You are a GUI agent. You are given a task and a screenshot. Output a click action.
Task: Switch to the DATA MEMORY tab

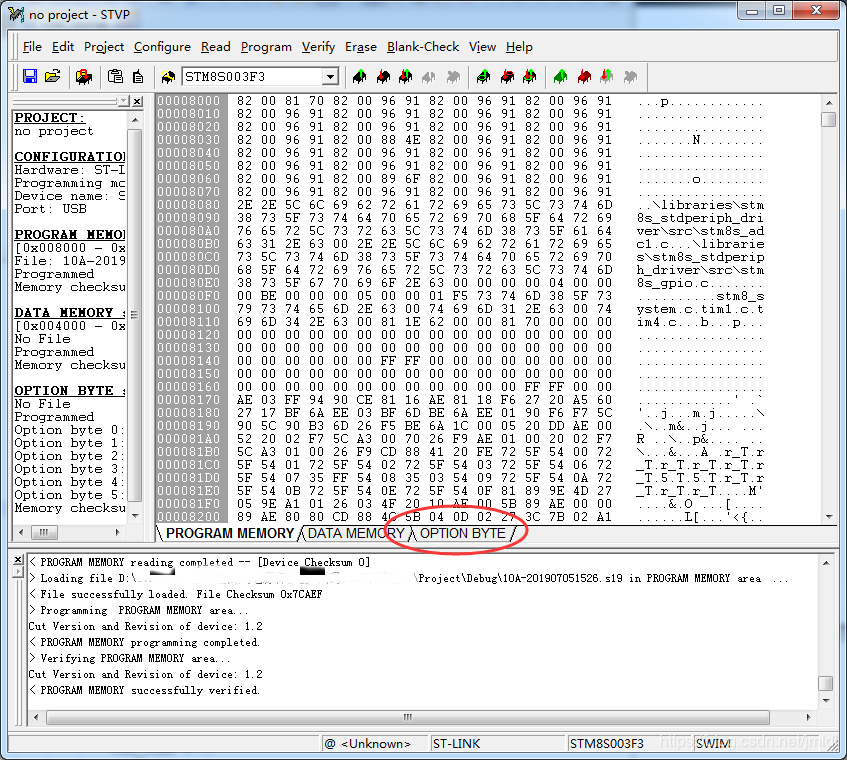356,533
